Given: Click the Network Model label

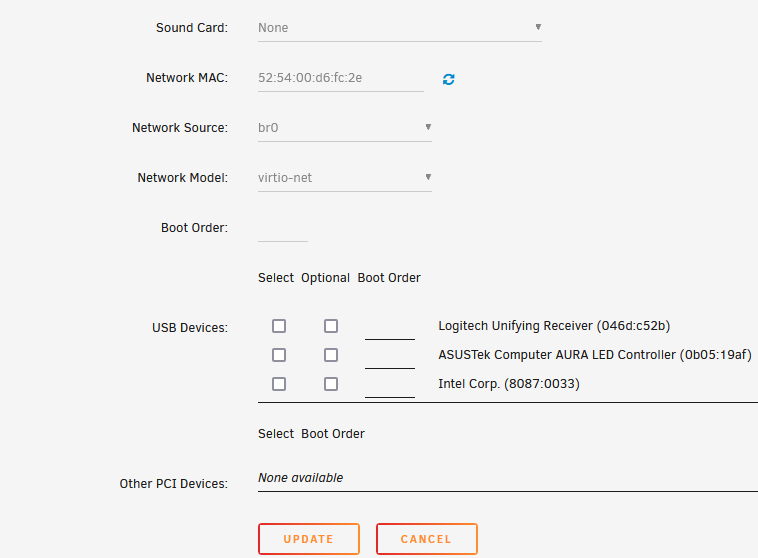Looking at the screenshot, I should tap(183, 178).
